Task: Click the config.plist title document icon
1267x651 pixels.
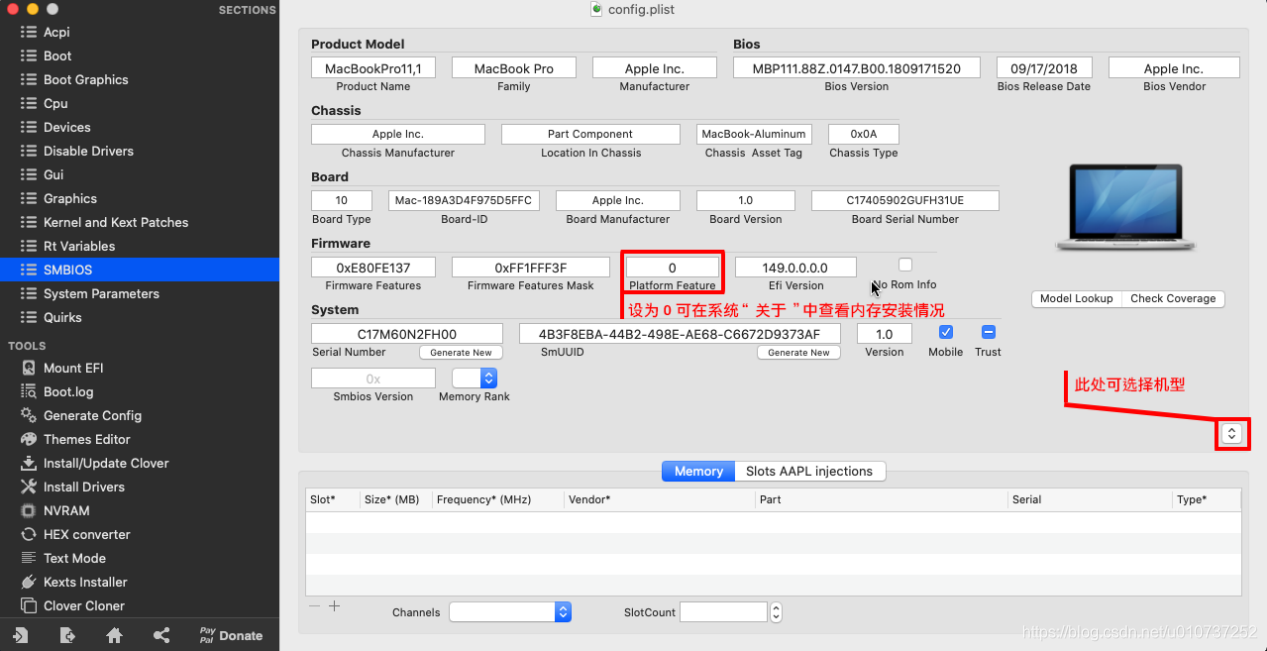Action: (598, 9)
